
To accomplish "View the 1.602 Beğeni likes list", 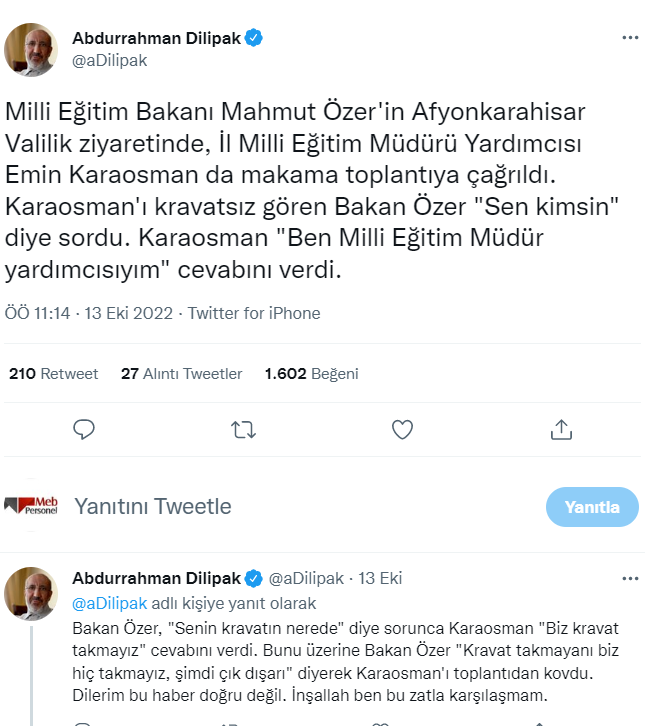I will pos(311,373).
